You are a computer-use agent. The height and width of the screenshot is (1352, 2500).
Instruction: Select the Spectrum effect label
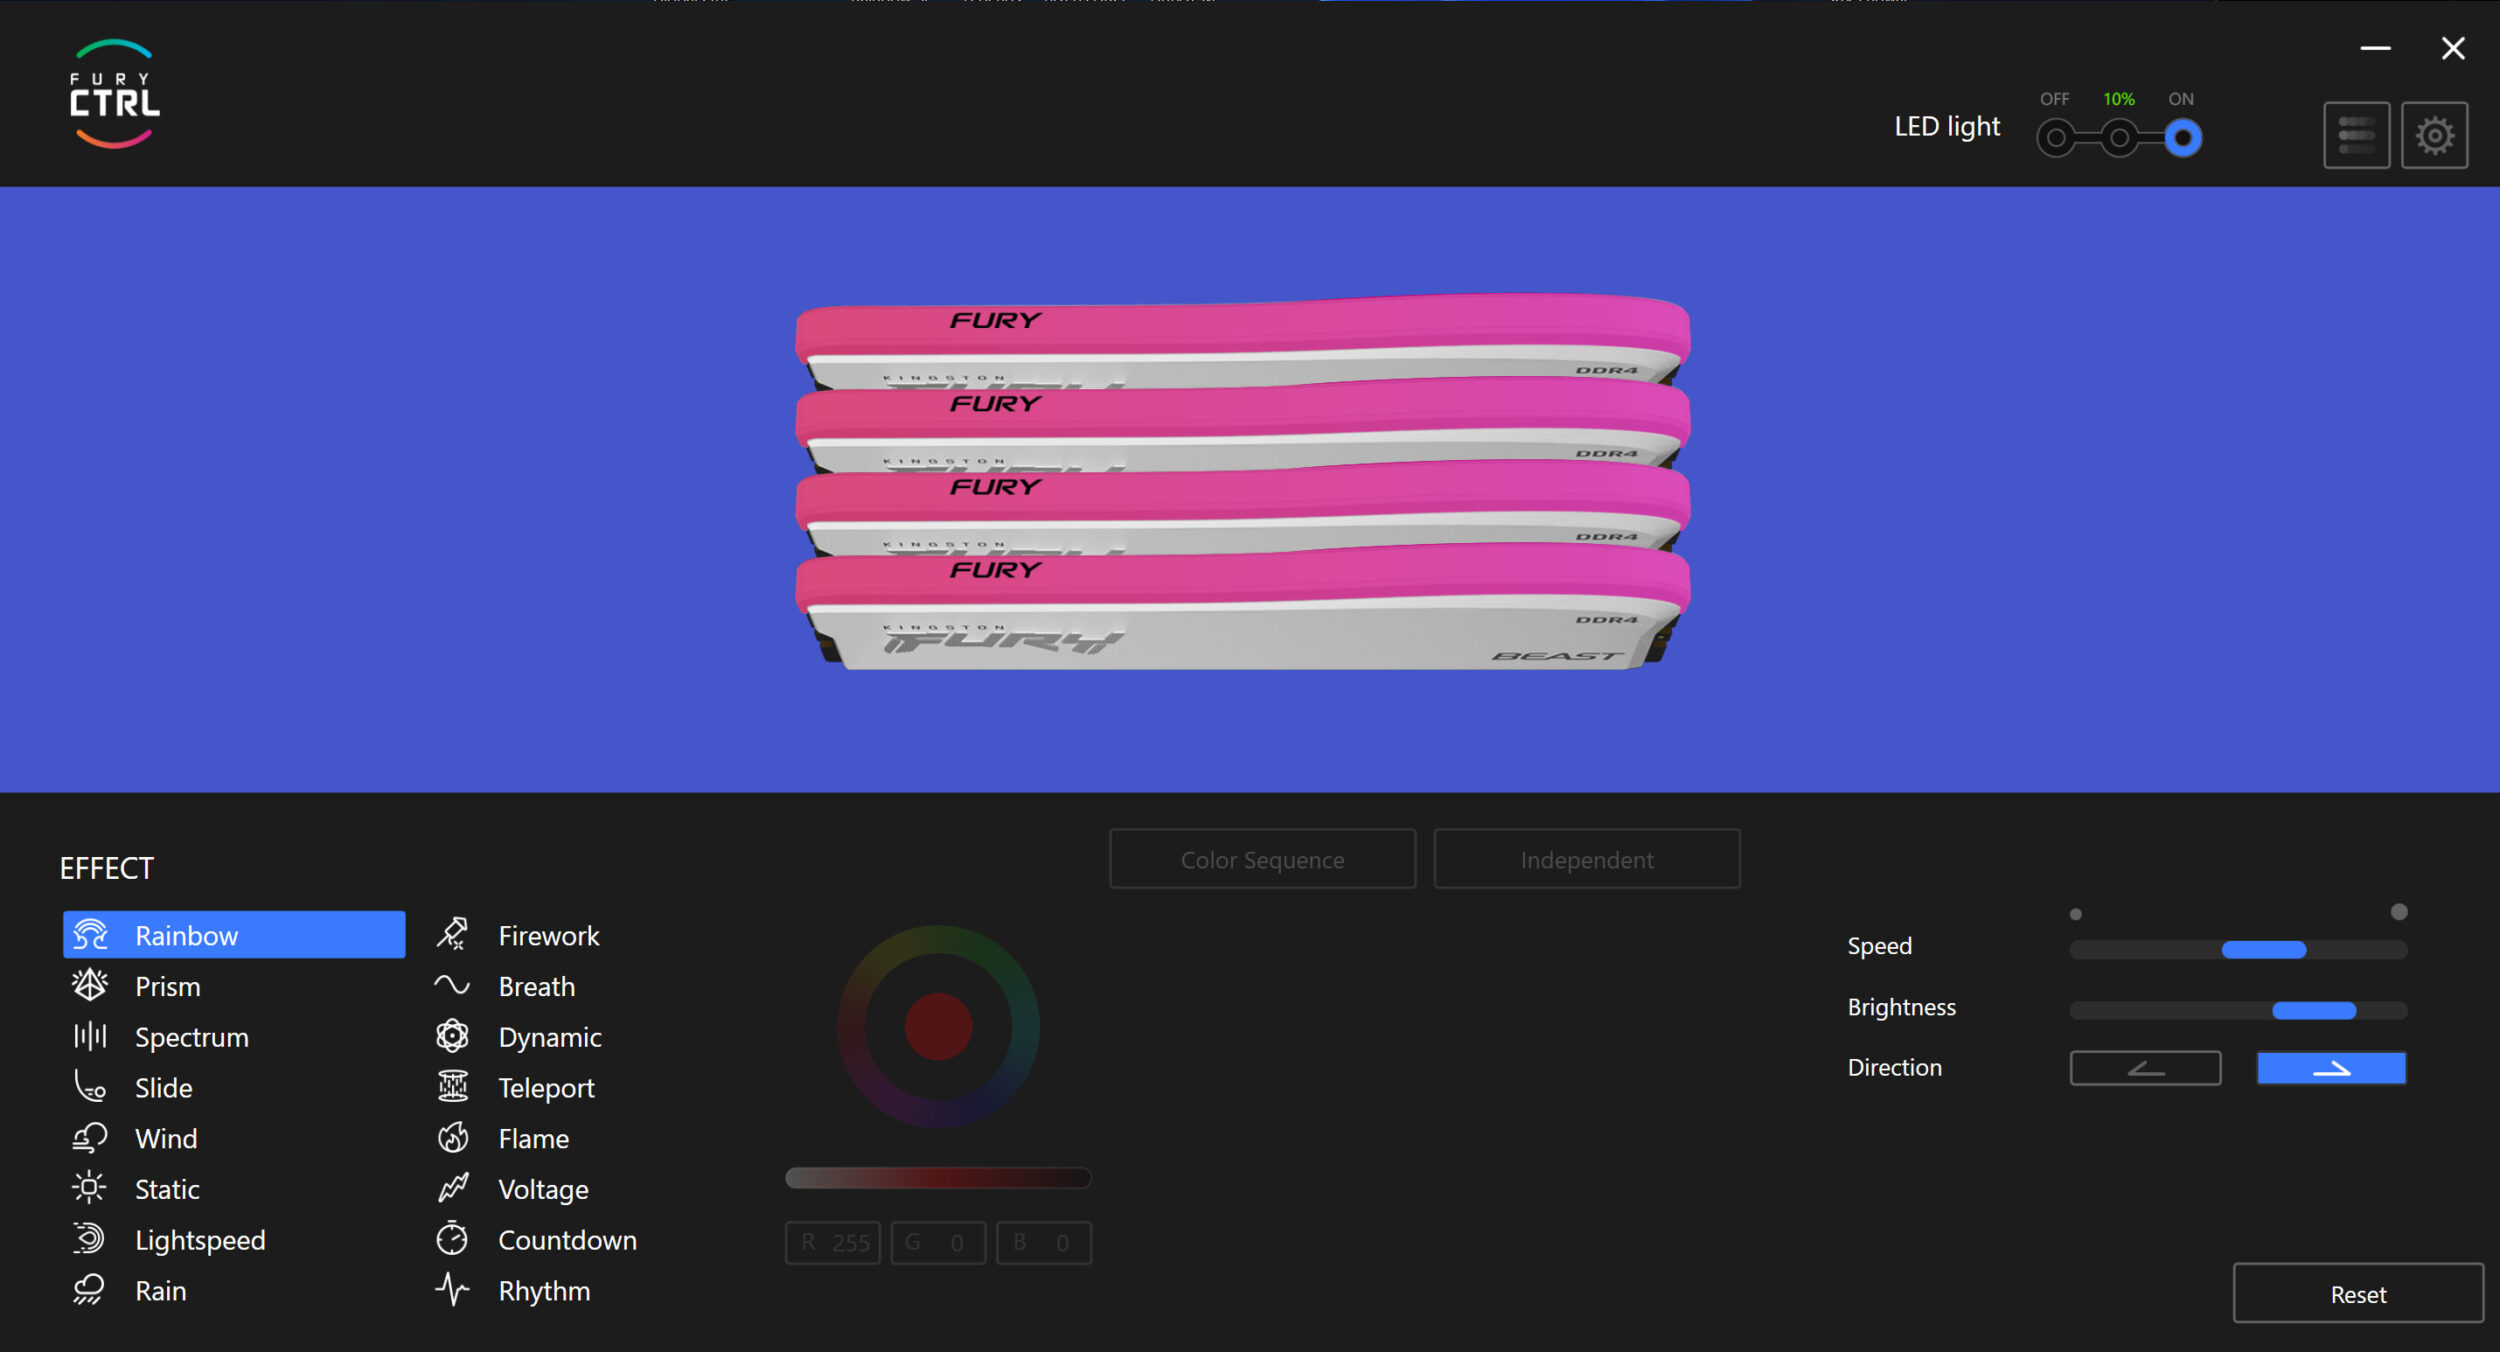[192, 1038]
